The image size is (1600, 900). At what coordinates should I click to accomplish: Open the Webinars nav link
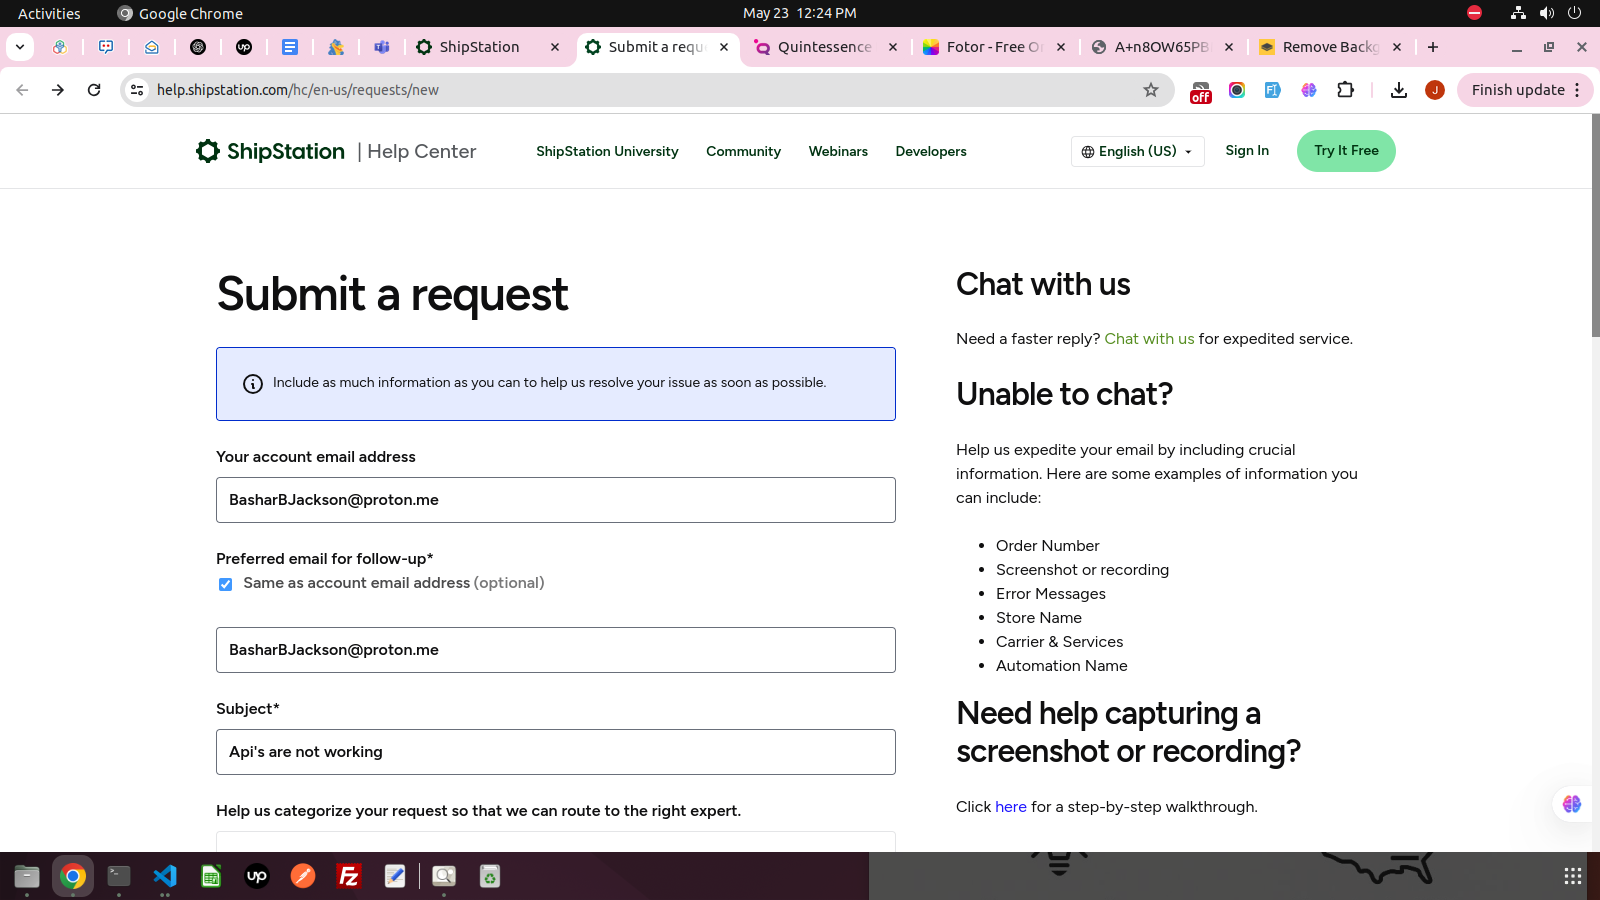(838, 151)
